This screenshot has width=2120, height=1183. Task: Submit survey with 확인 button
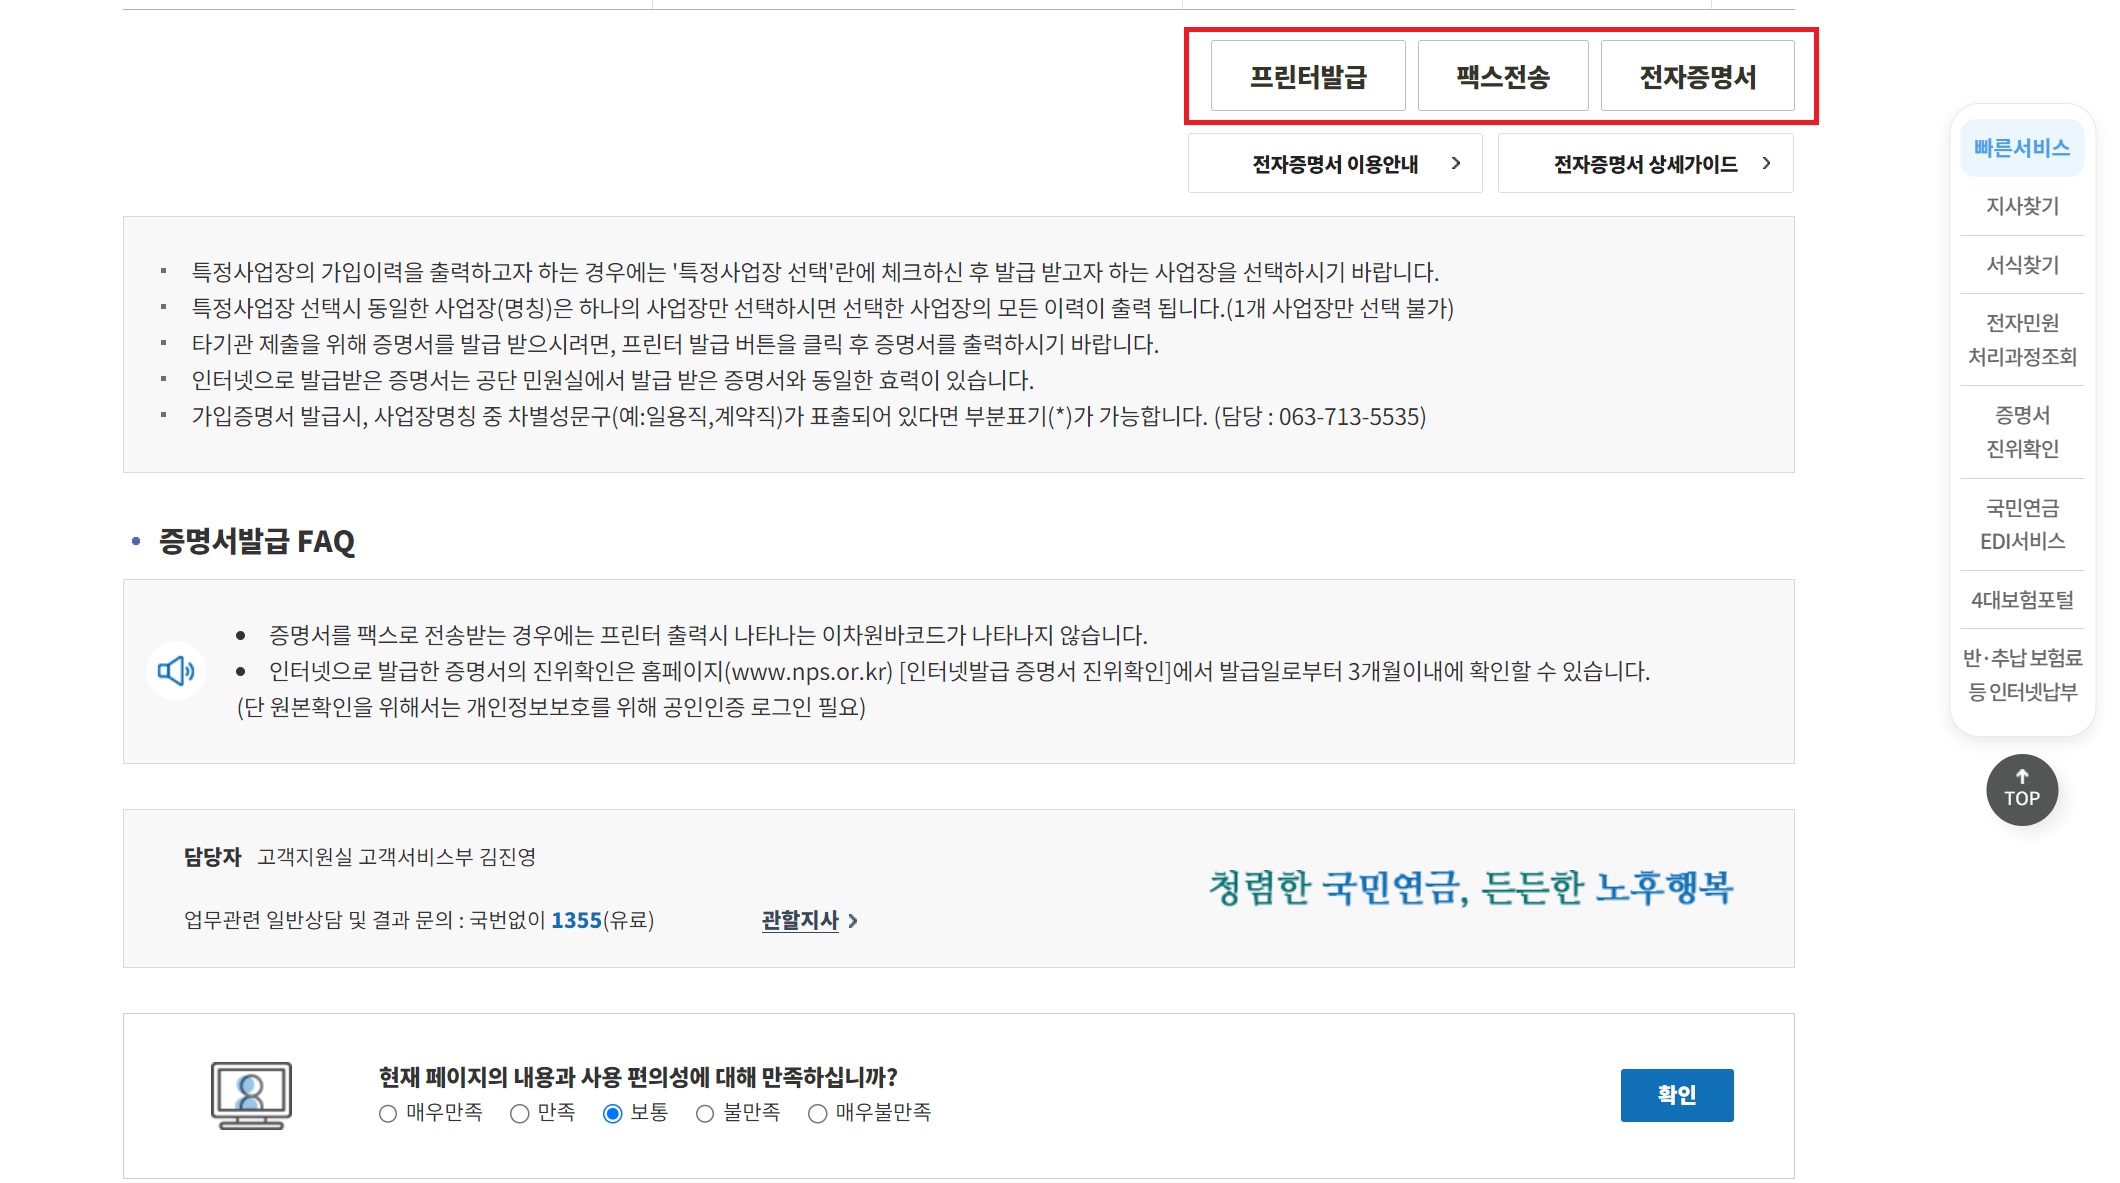[1676, 1095]
